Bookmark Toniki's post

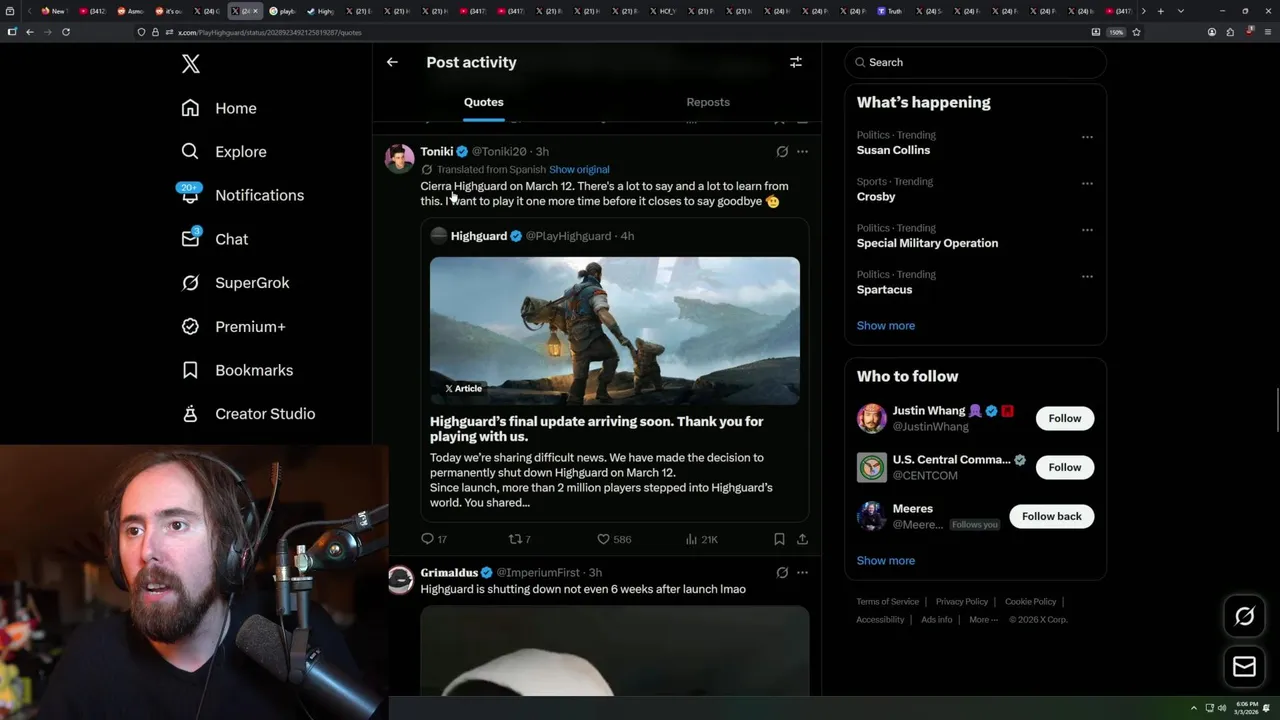[x=779, y=539]
